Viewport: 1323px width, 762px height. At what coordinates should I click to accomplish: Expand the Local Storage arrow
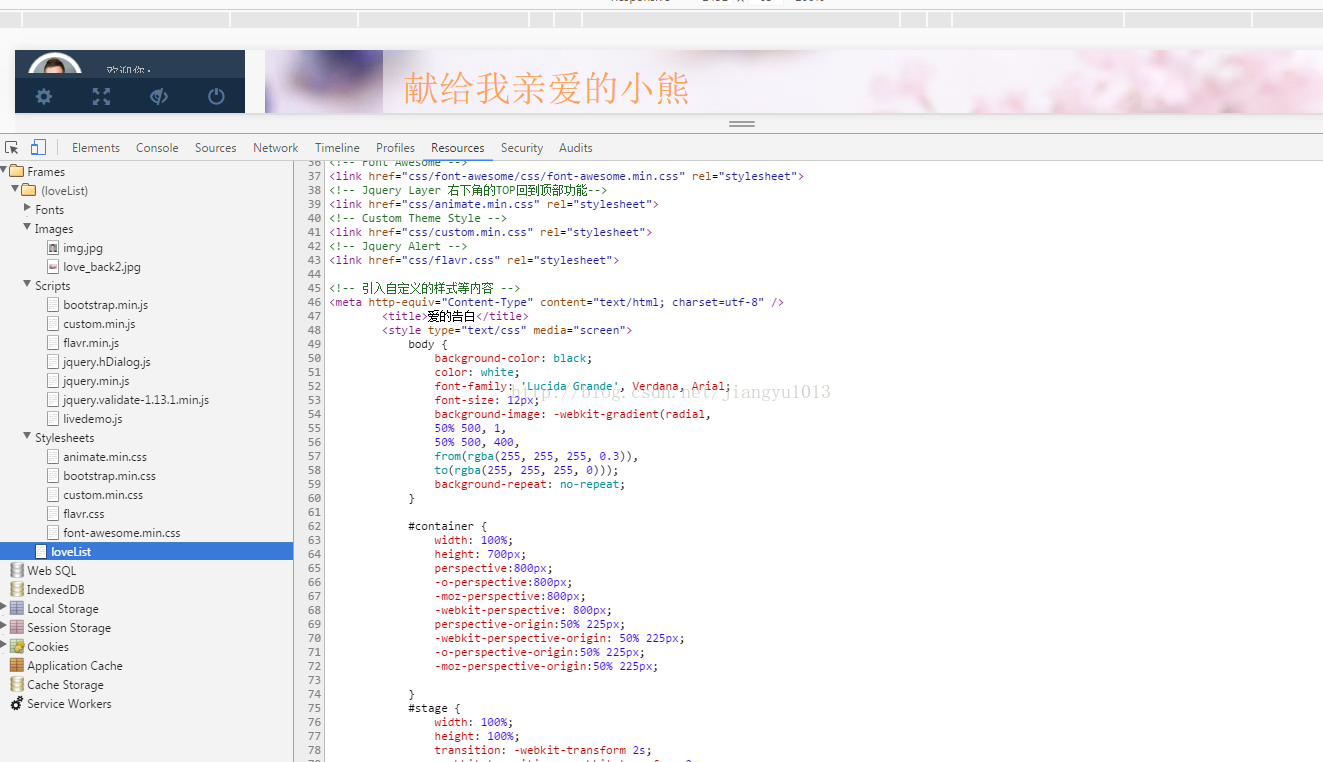4,607
